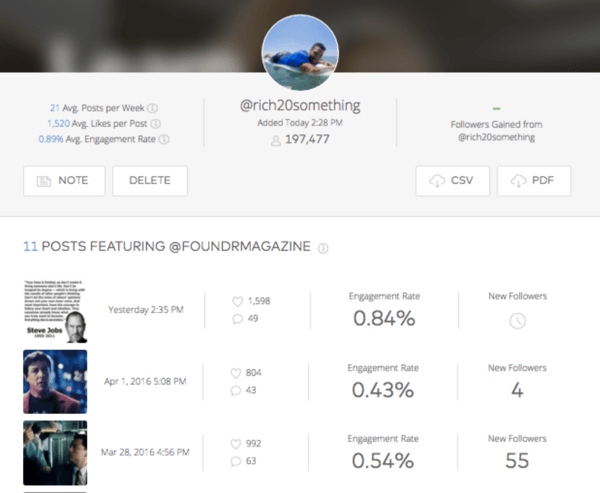600x493 pixels.
Task: Click the 43 comments count
Action: click(251, 390)
